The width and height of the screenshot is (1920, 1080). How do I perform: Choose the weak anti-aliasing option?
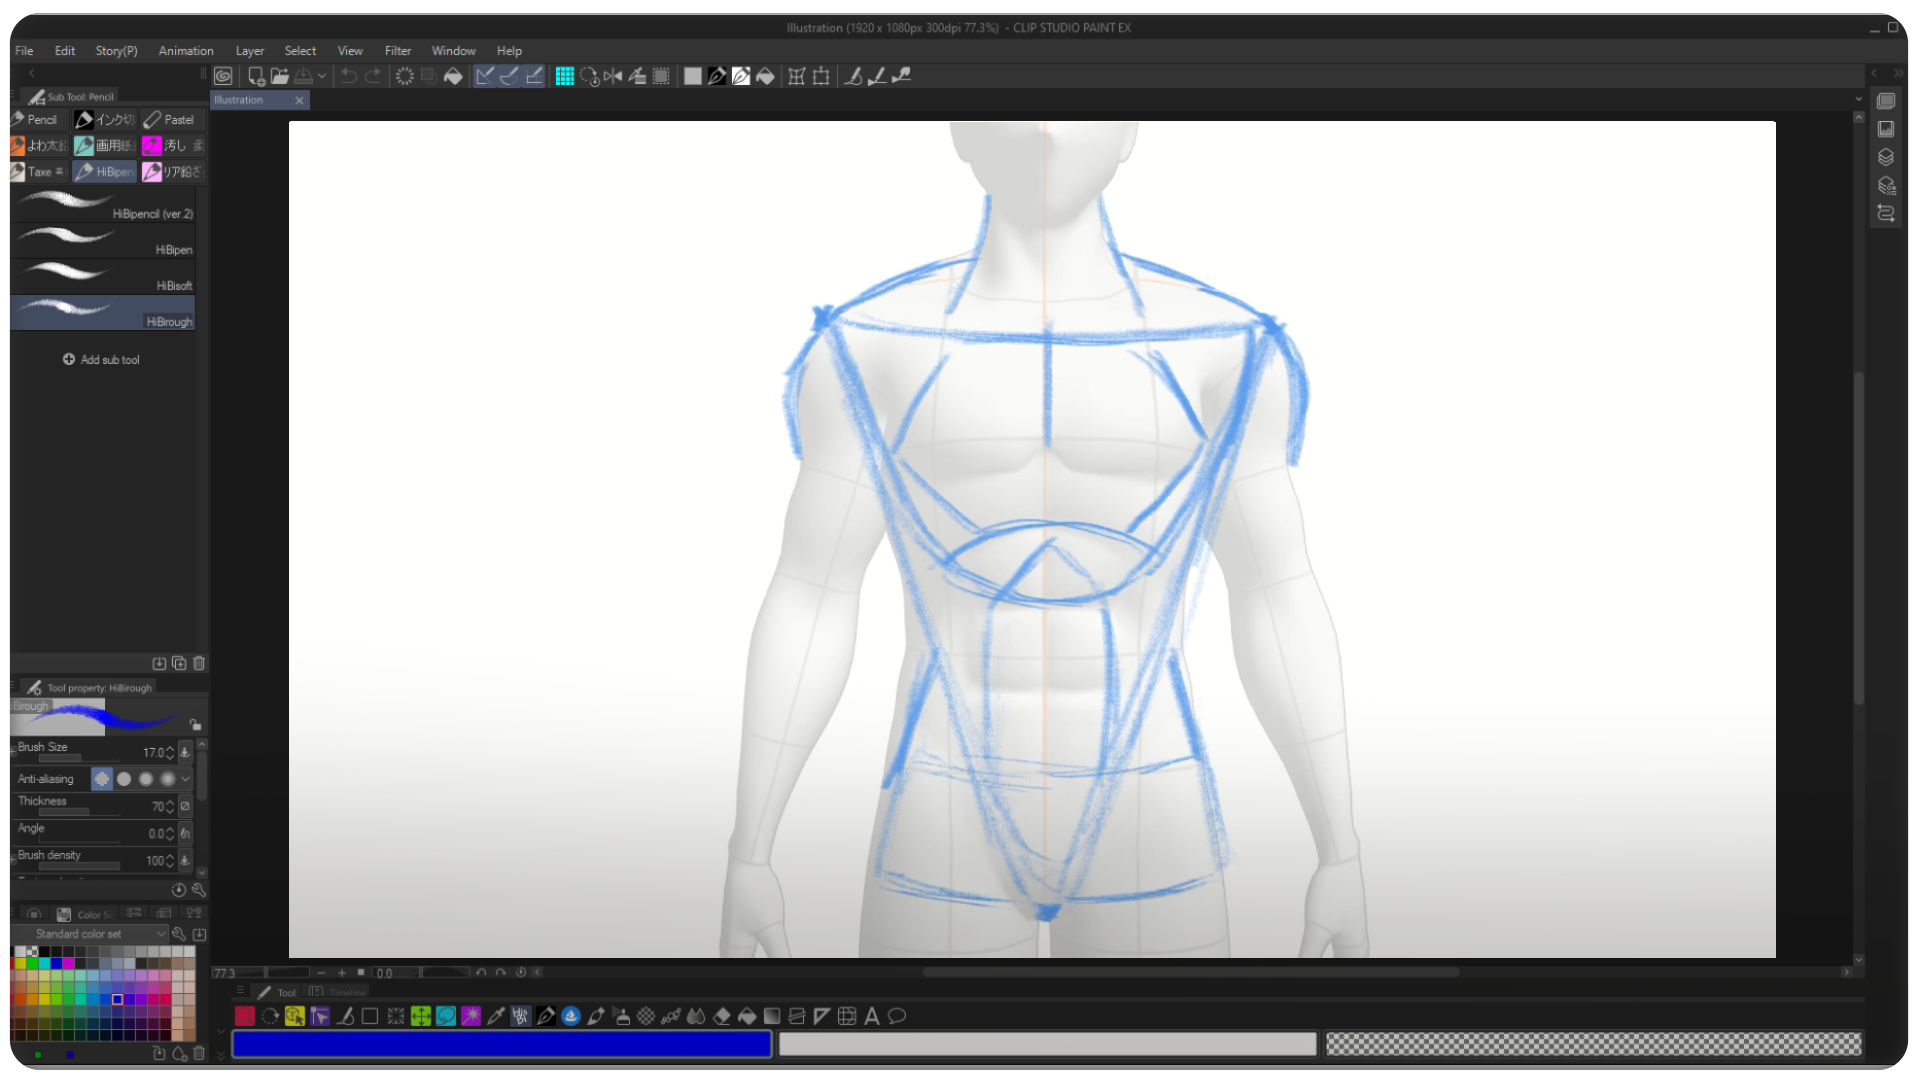[x=124, y=779]
